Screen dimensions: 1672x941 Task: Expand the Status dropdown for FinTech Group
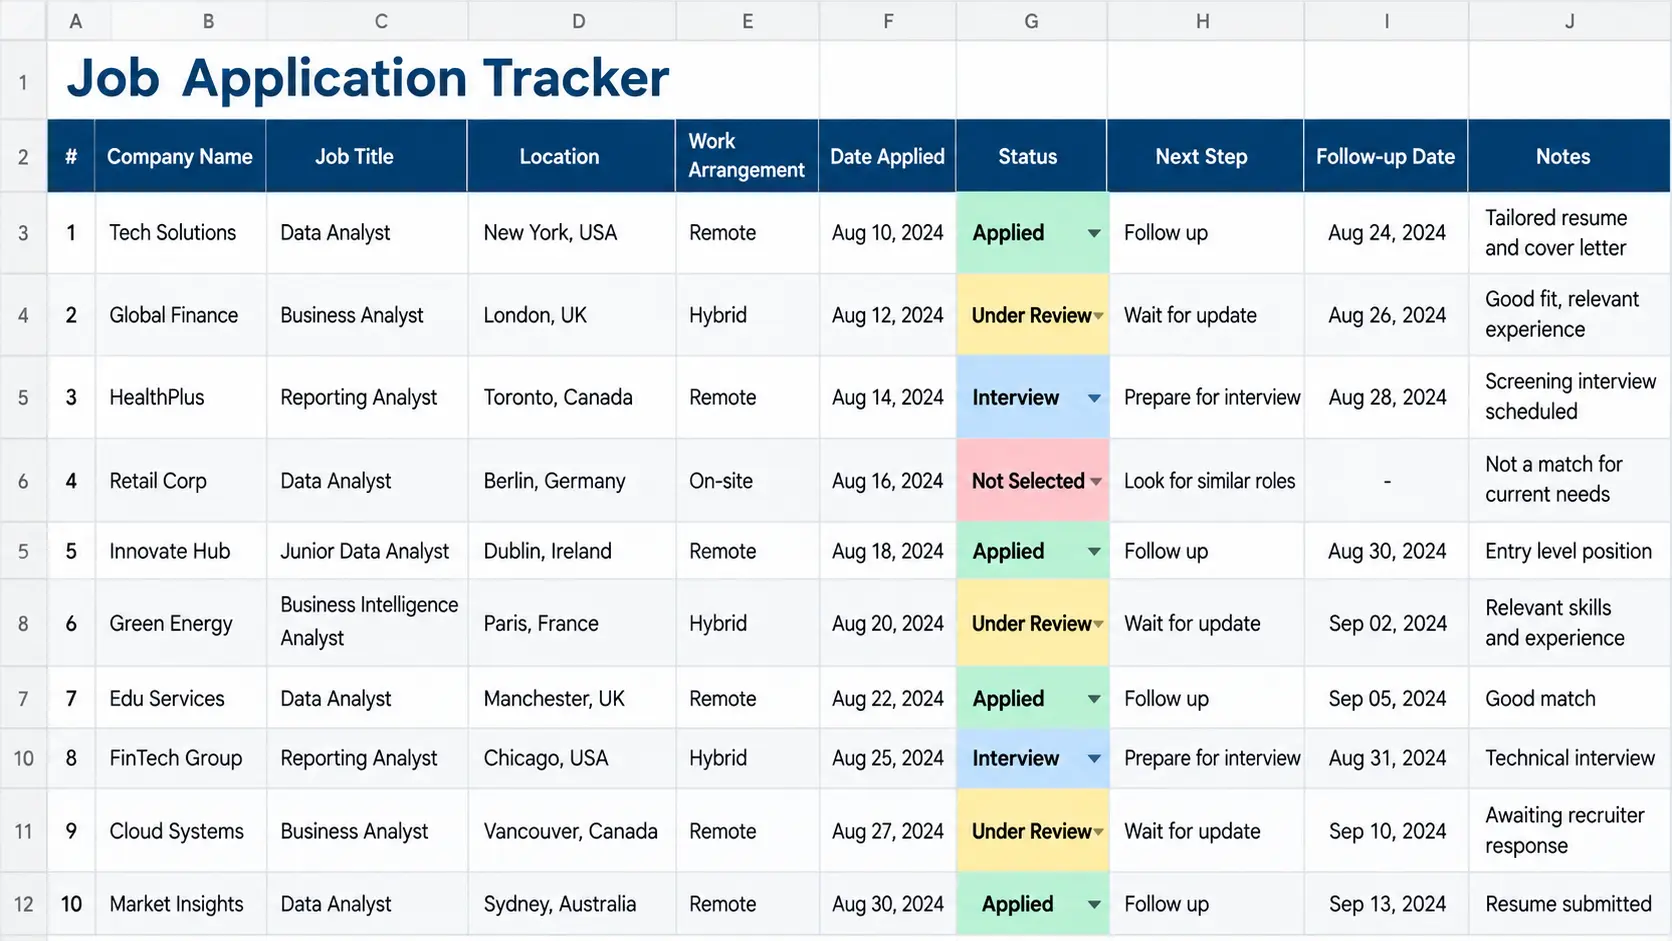(x=1094, y=759)
